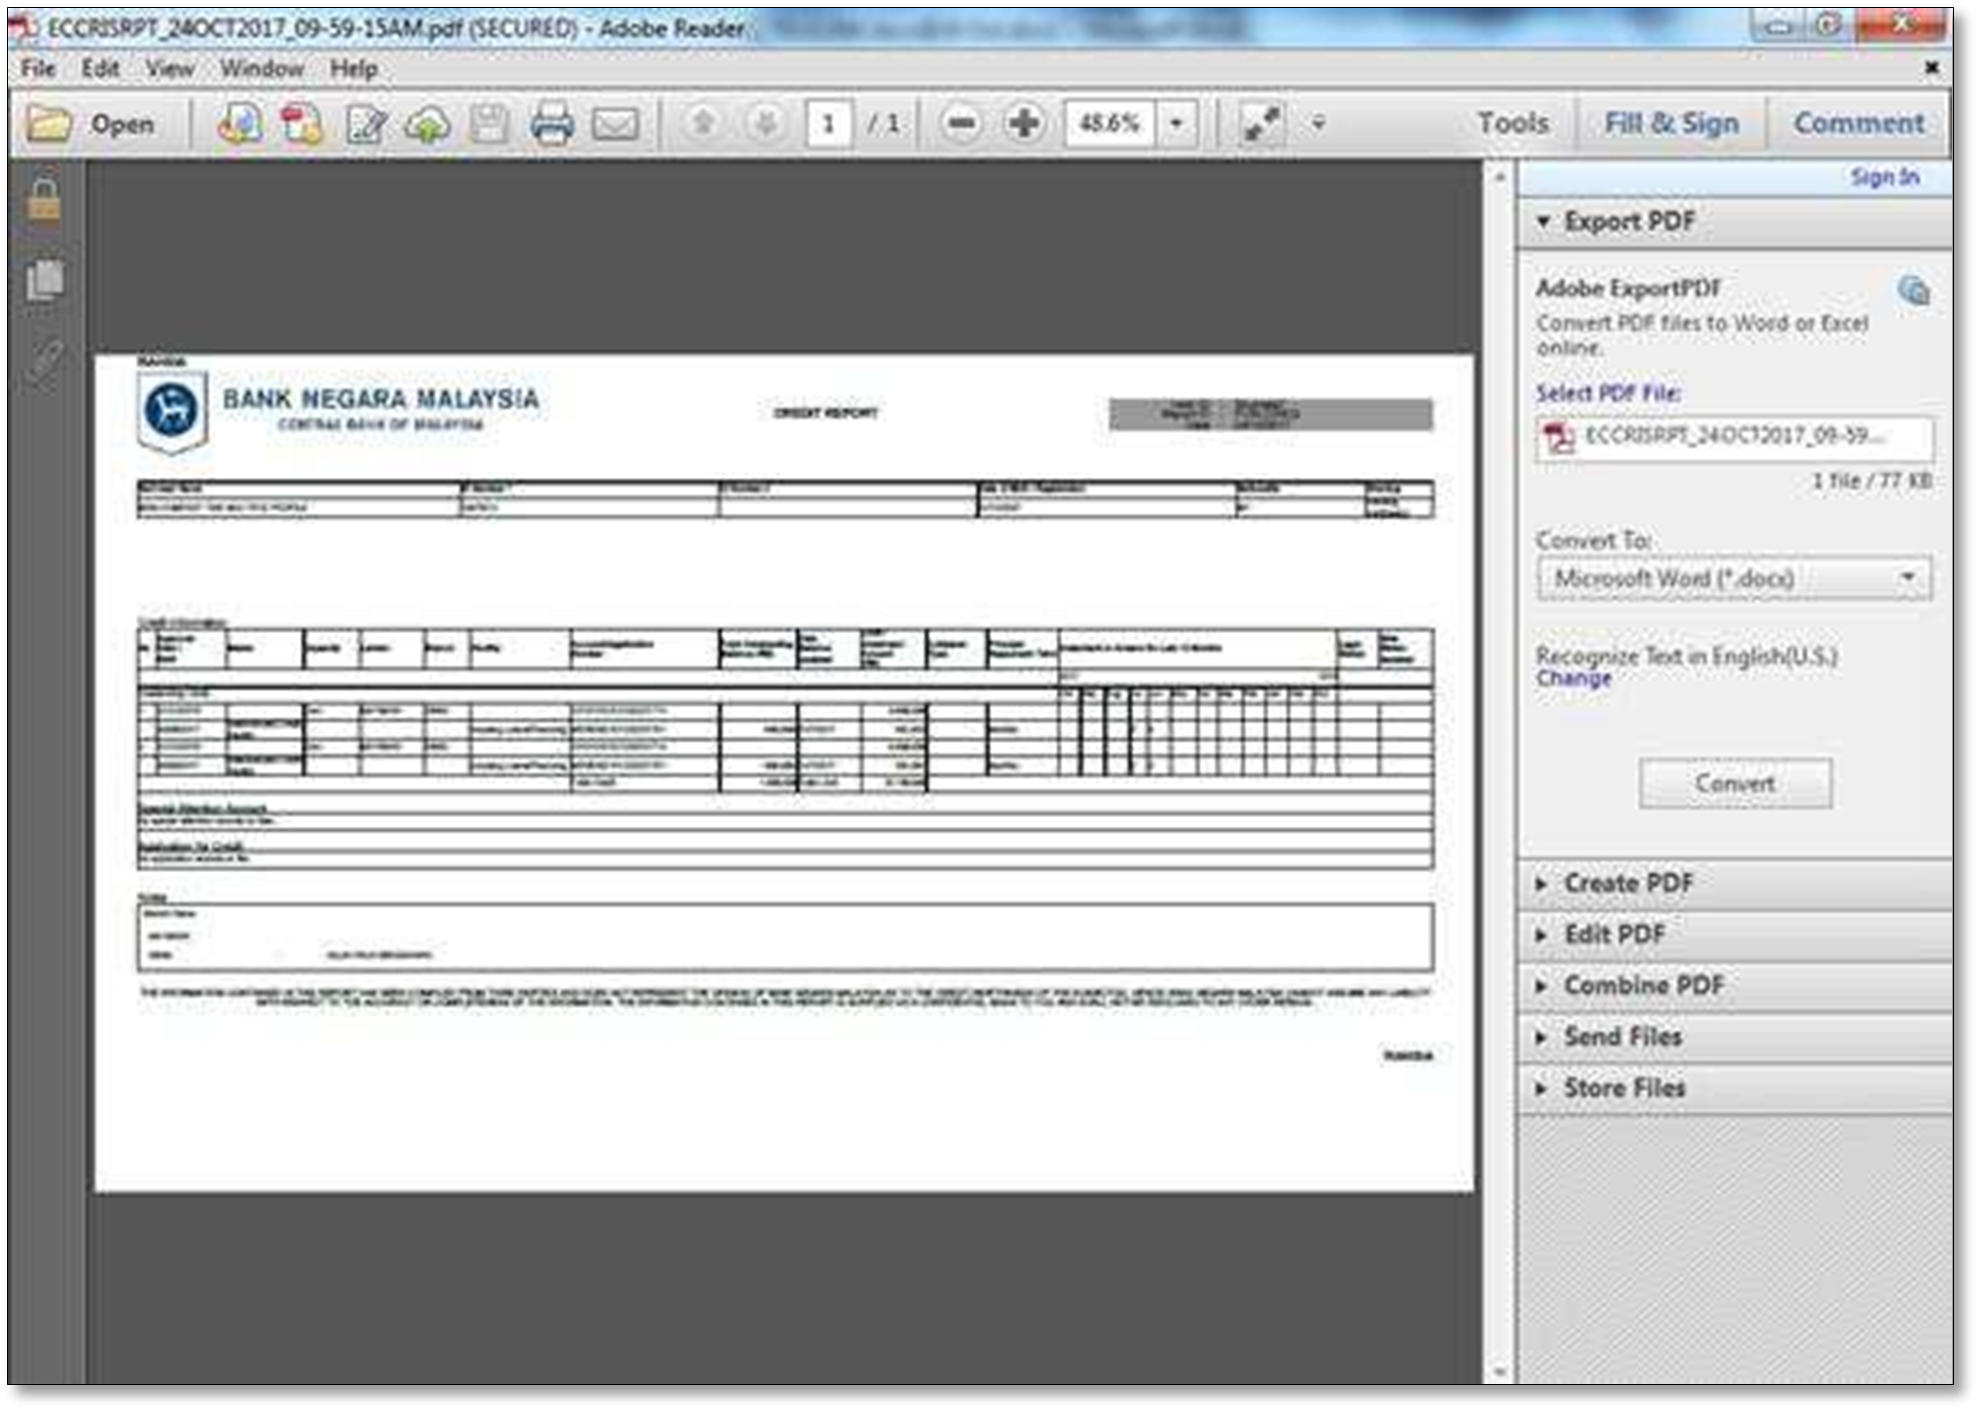This screenshot has width=1976, height=1409.
Task: Open the Fill & Sign pane tab
Action: tap(1671, 123)
